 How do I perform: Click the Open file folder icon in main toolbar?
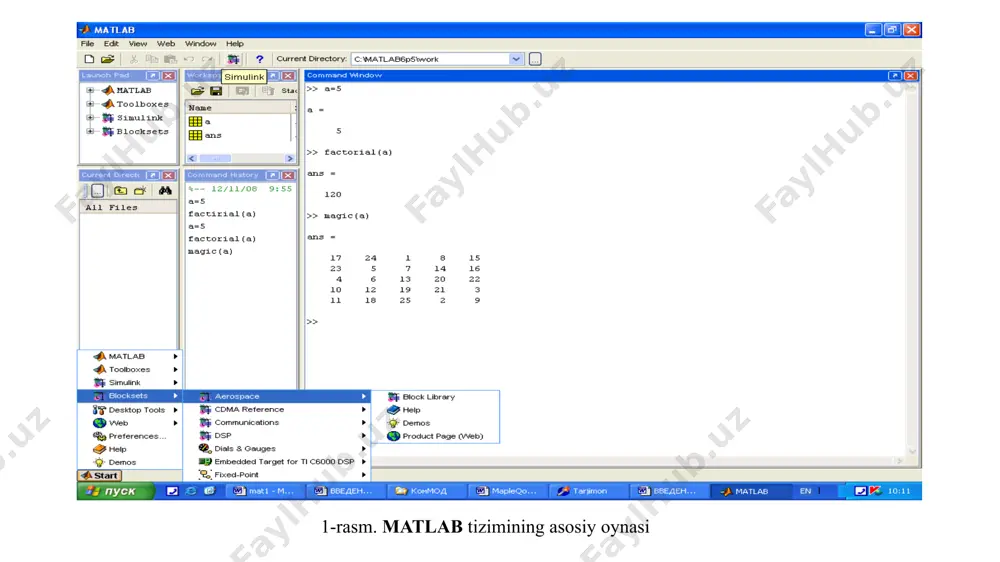click(x=108, y=59)
